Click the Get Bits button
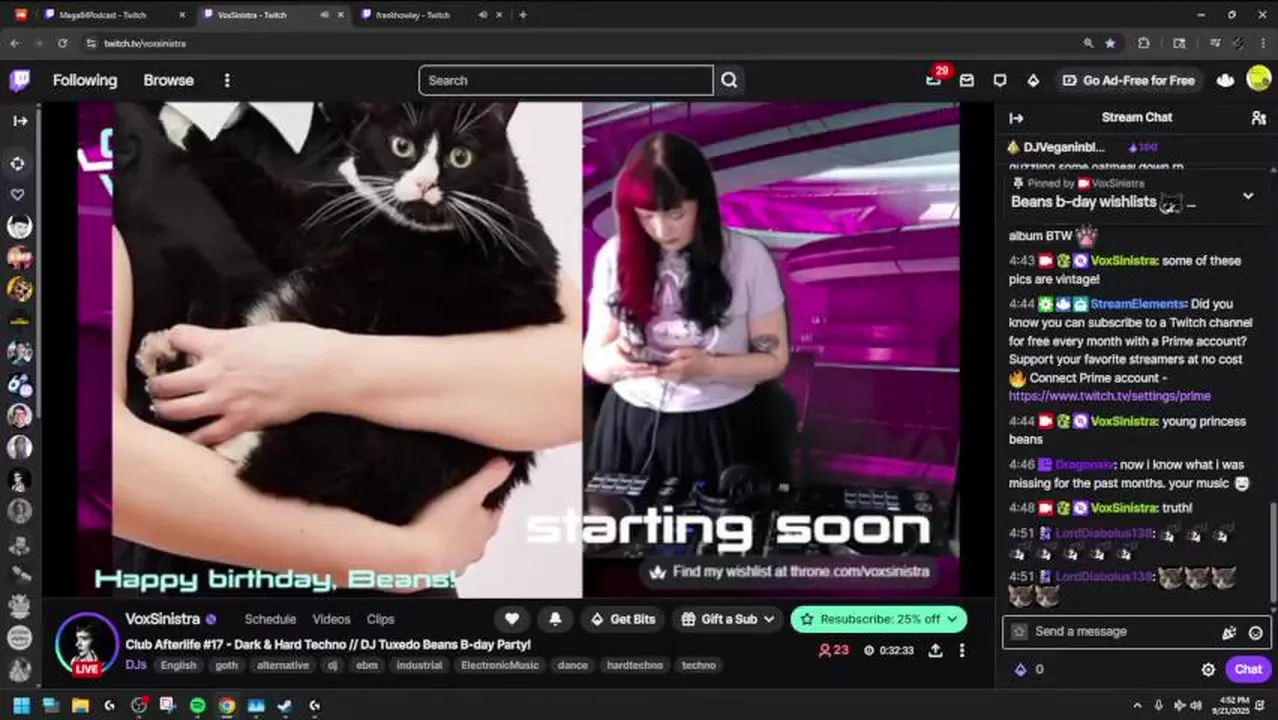This screenshot has height=720, width=1278. (623, 619)
